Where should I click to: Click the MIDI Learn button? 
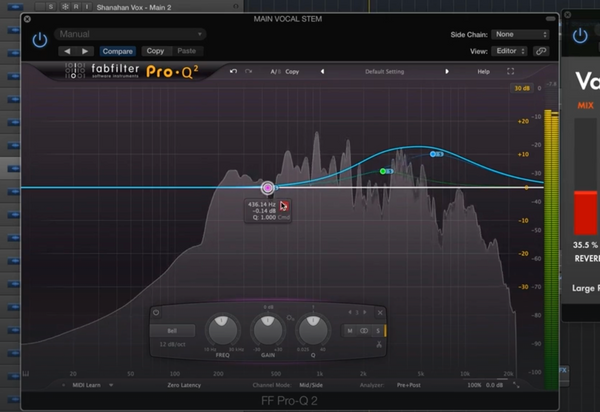86,385
